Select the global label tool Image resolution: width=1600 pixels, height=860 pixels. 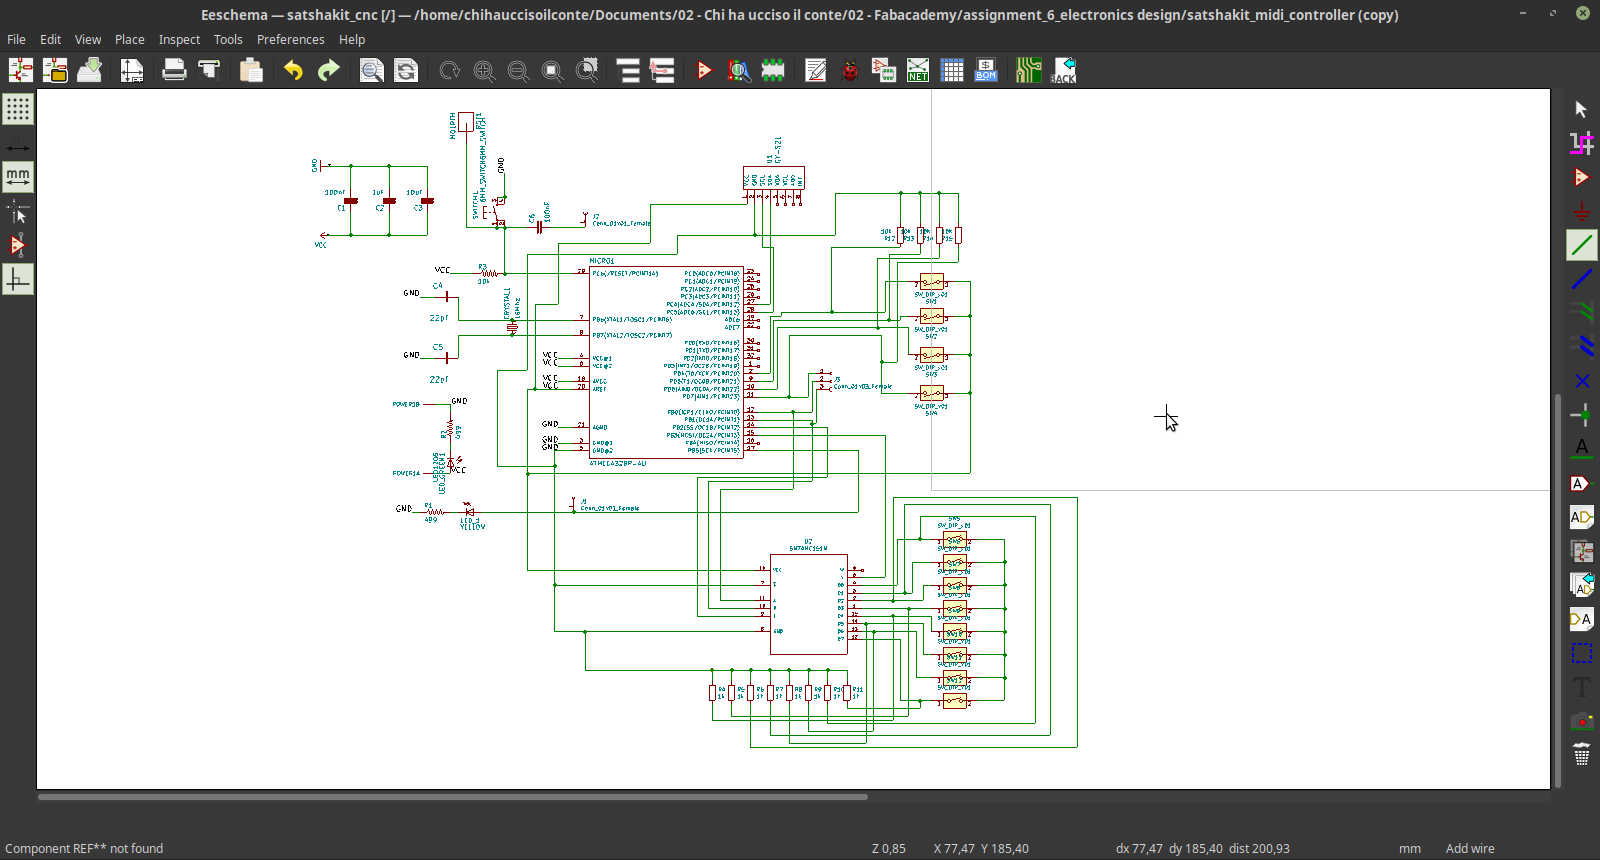1581,483
